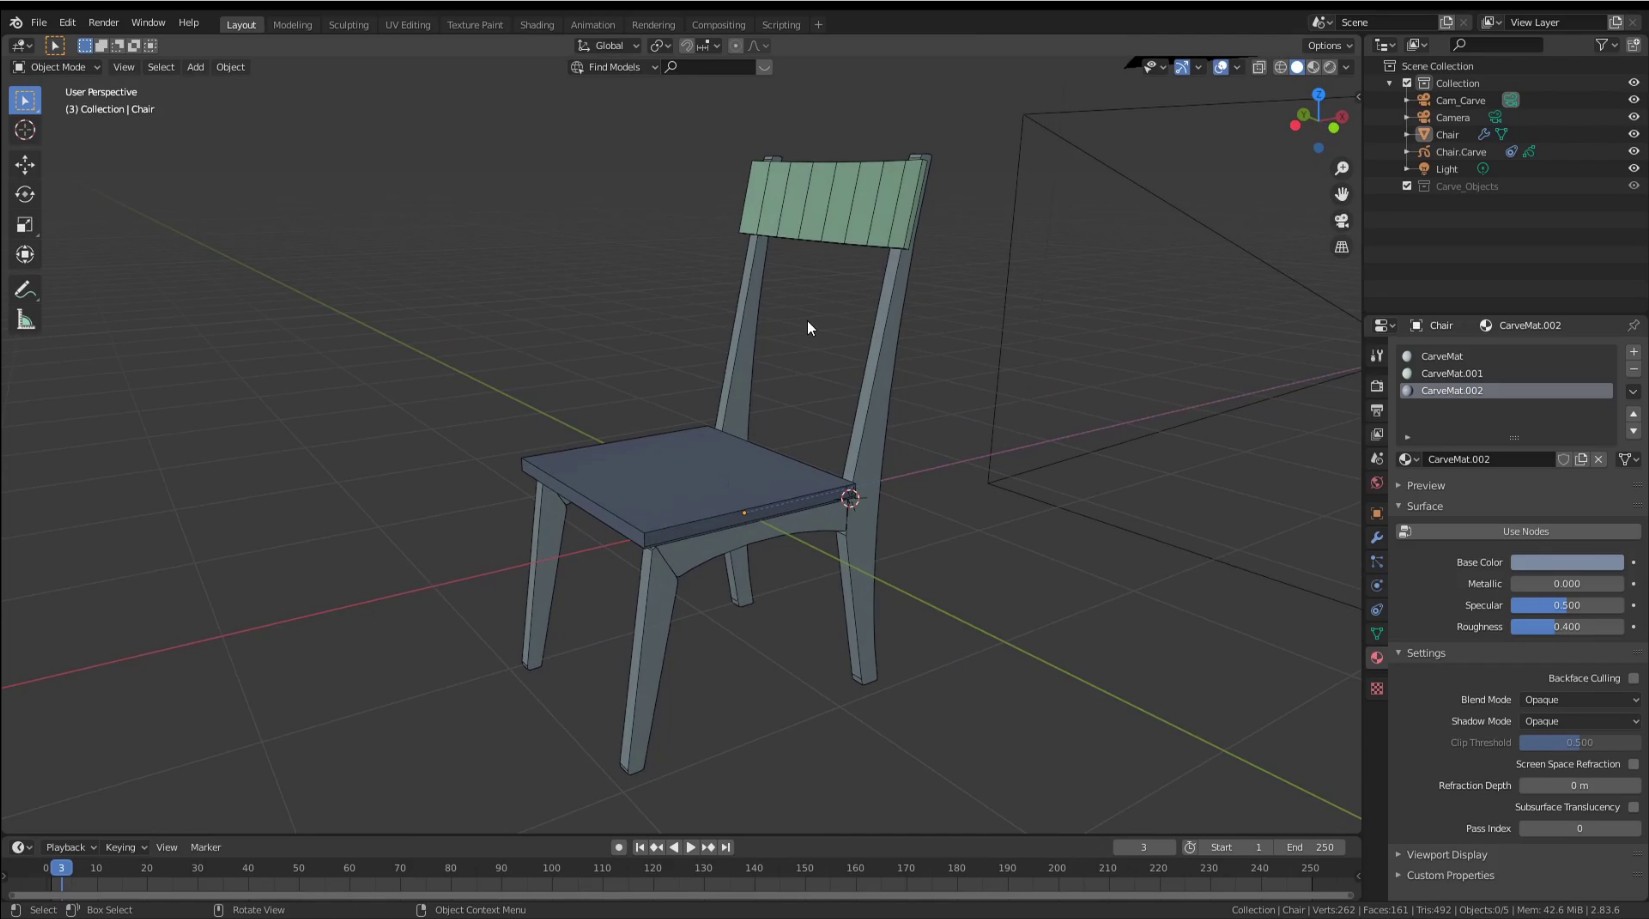The height and width of the screenshot is (919, 1649).
Task: Adjust the Roughness slider
Action: (x=1566, y=627)
